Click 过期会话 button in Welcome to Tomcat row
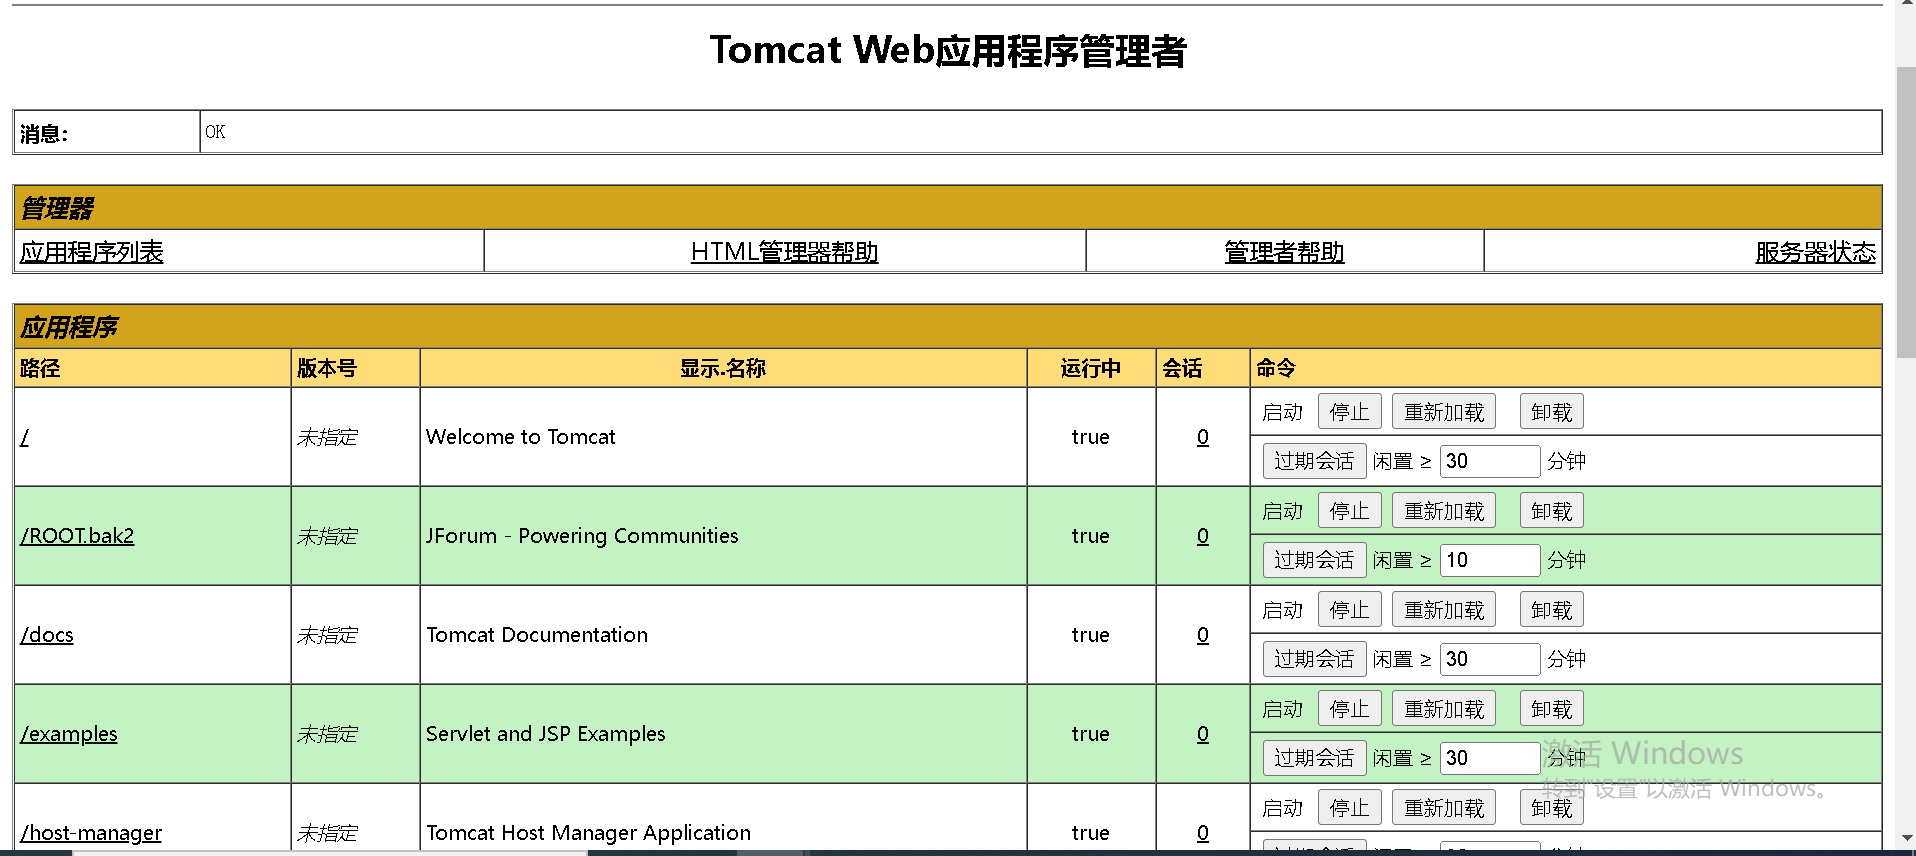 (x=1314, y=461)
